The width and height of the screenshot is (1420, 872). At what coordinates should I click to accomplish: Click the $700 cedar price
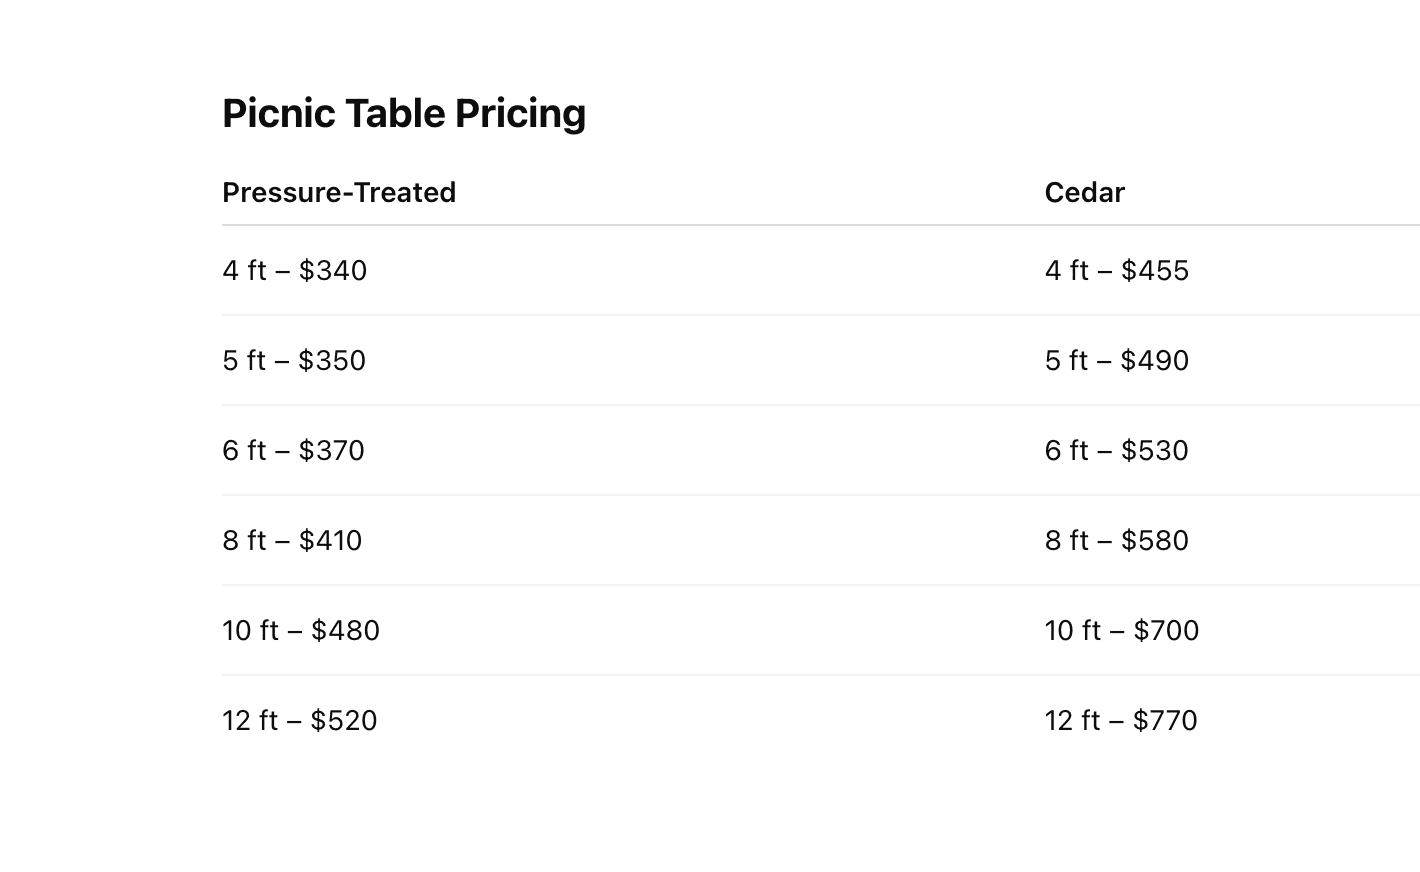point(1166,630)
